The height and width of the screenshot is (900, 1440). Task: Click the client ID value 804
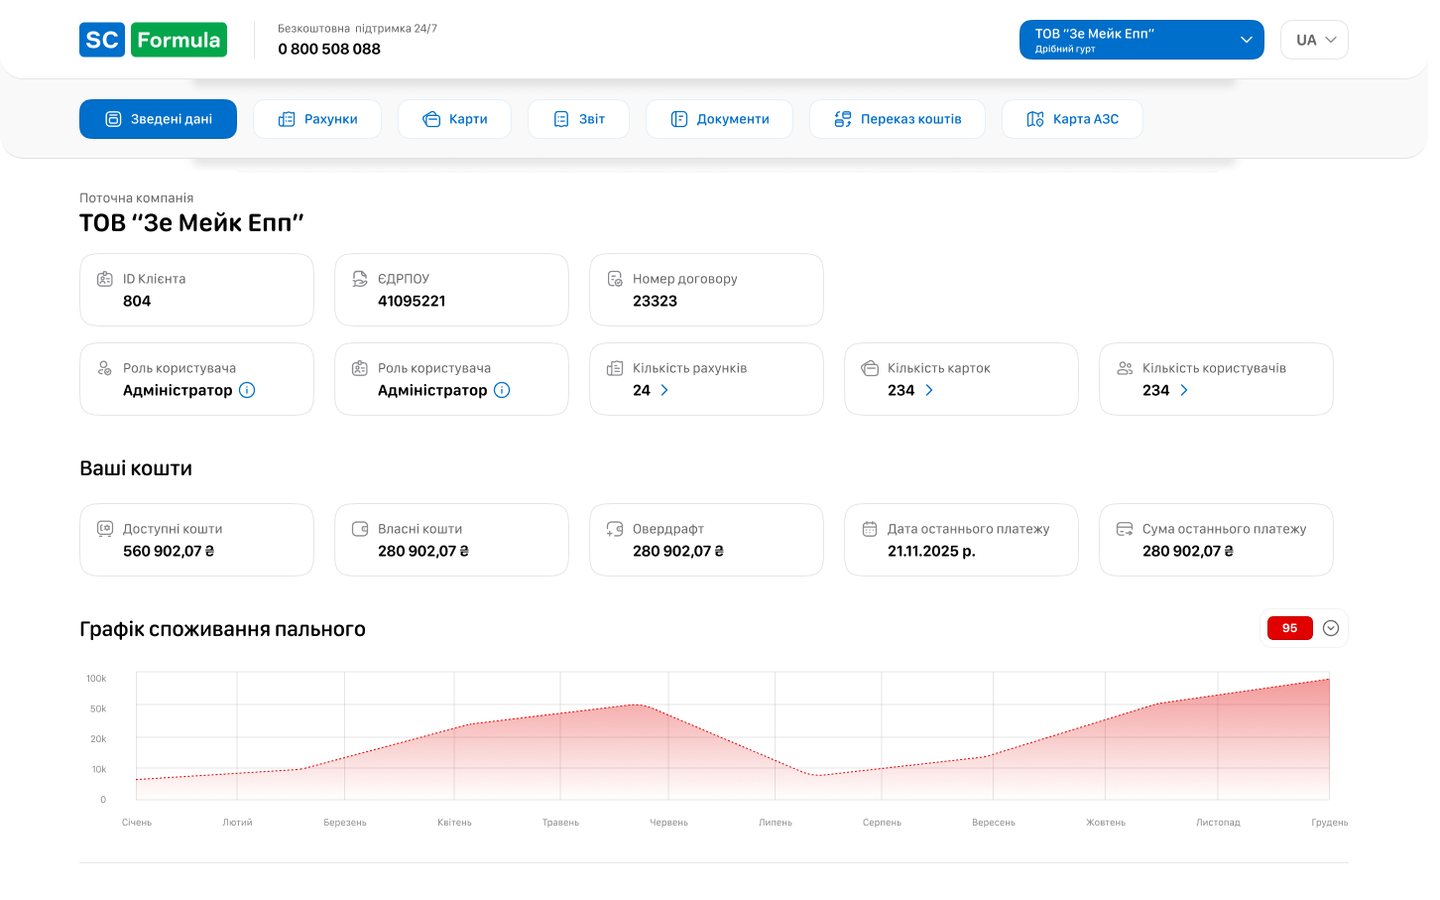(137, 301)
